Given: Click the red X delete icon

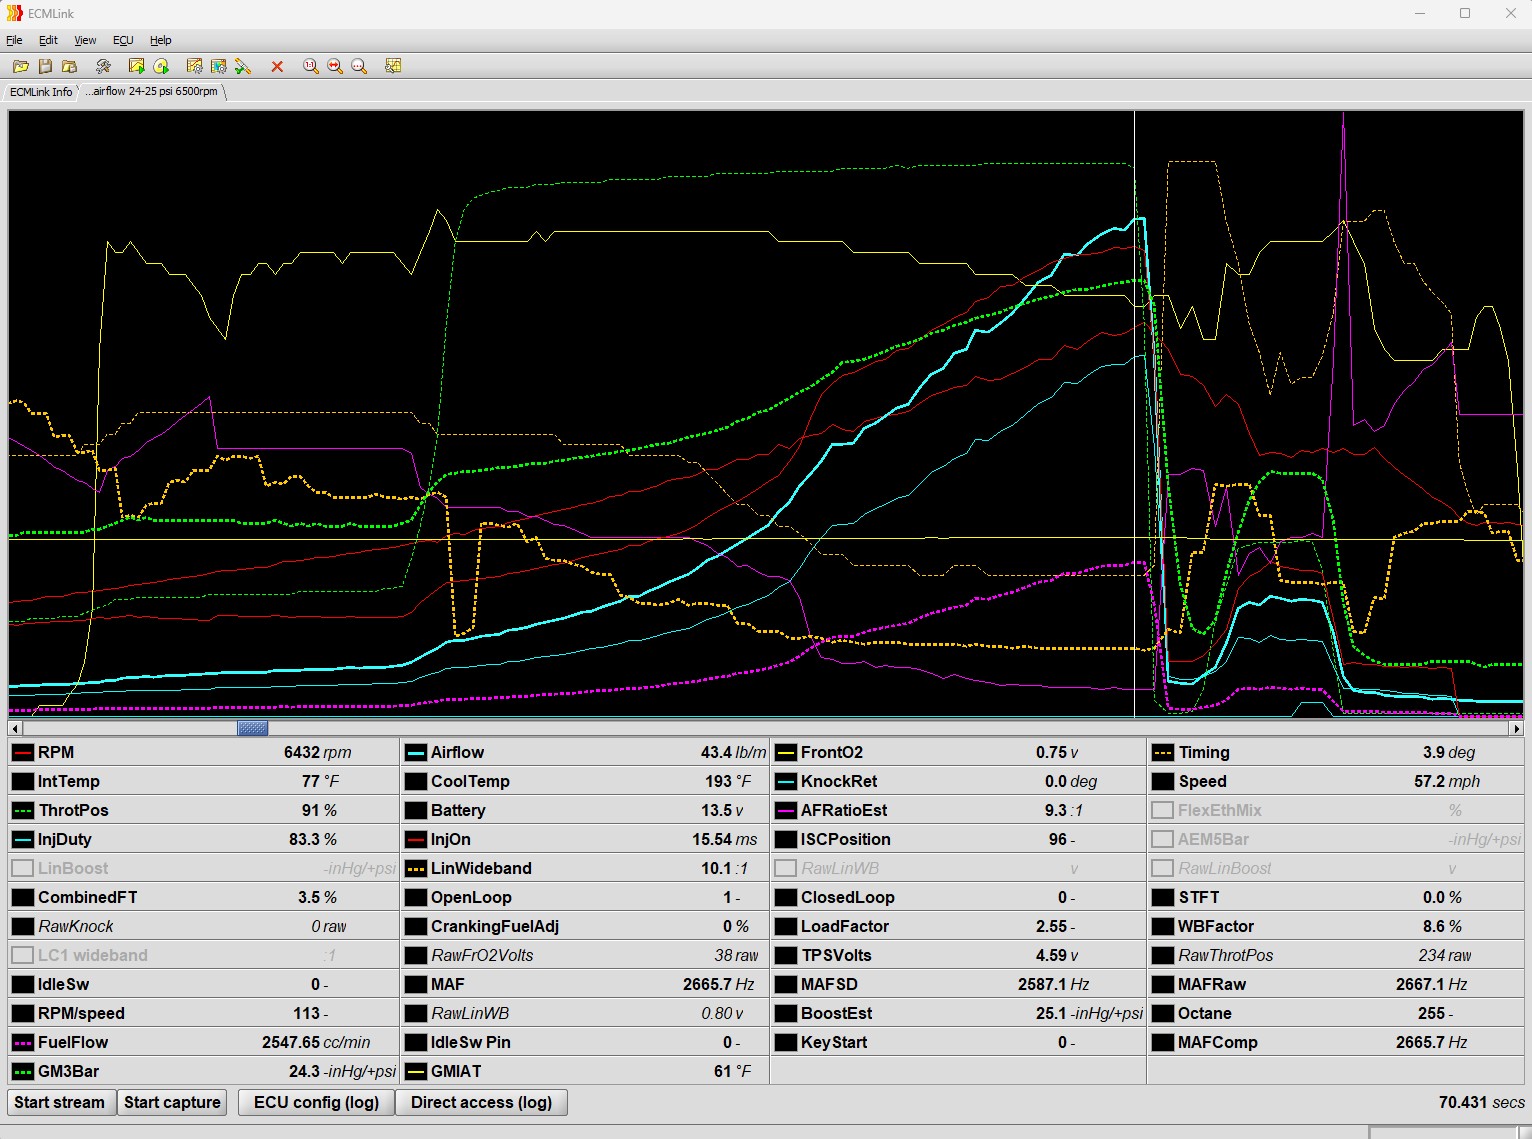Looking at the screenshot, I should [277, 66].
